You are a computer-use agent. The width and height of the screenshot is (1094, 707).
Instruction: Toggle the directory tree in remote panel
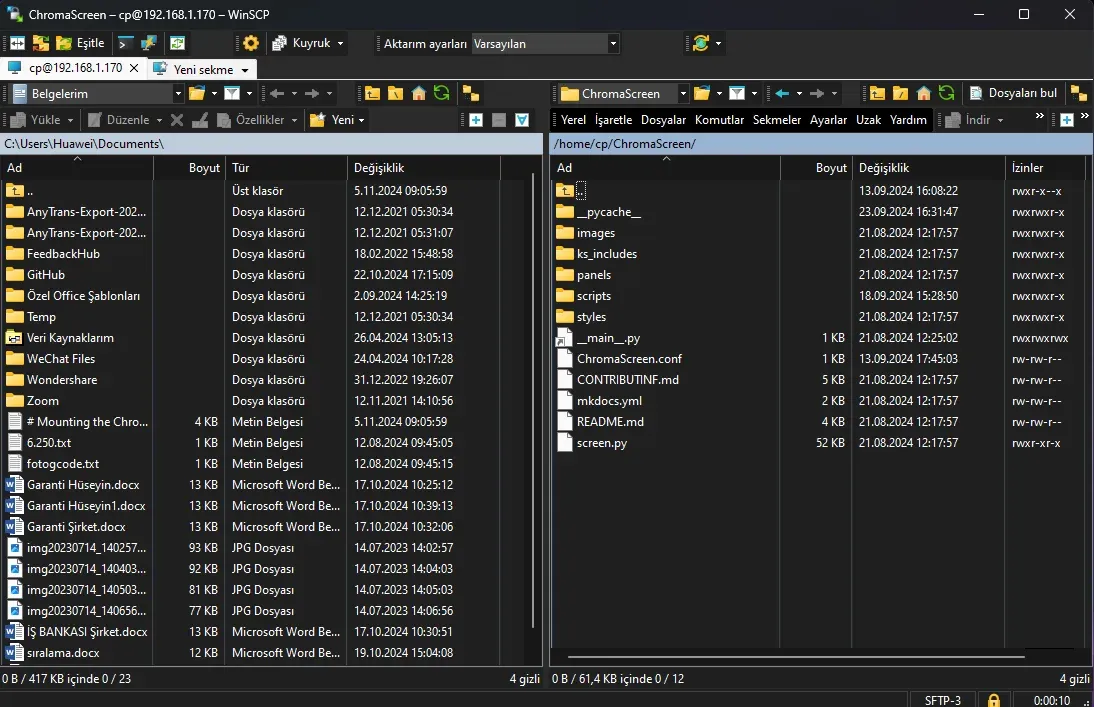(1079, 94)
